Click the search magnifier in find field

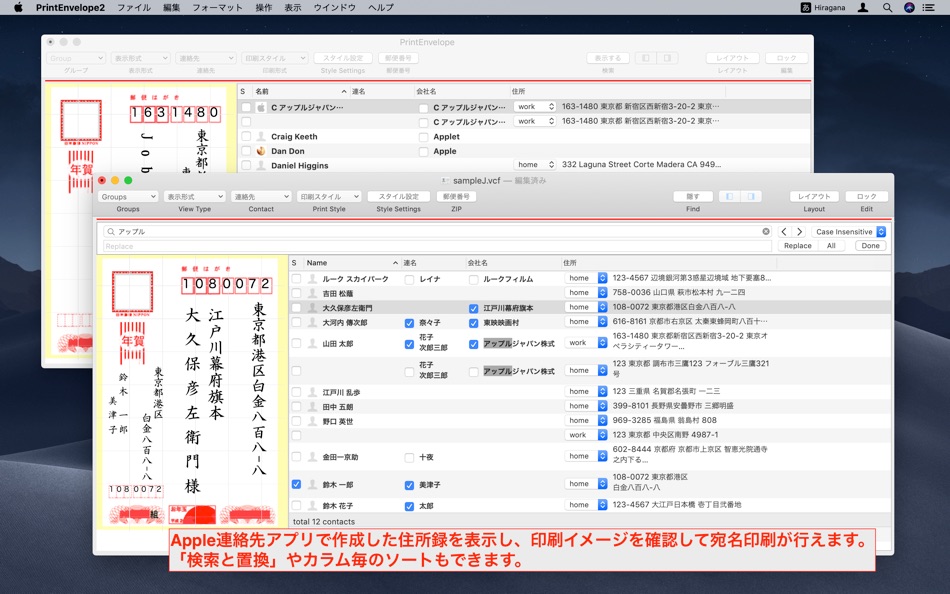pyautogui.click(x=110, y=232)
